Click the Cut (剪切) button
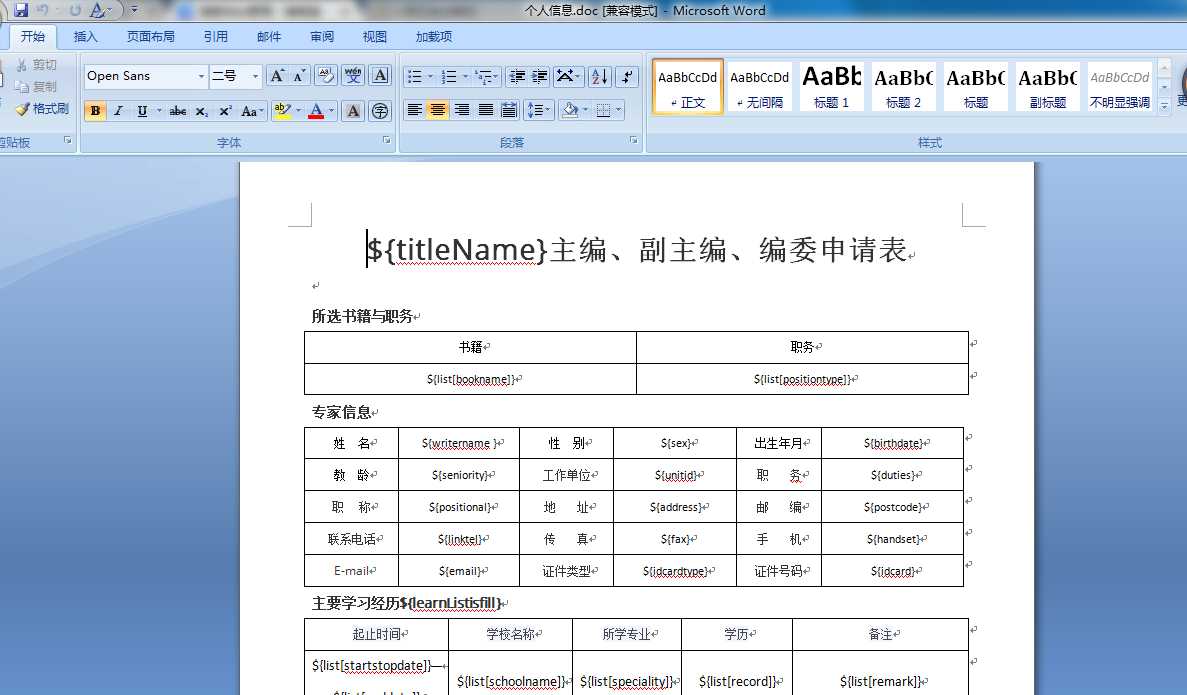Viewport: 1187px width, 695px height. click(x=36, y=65)
